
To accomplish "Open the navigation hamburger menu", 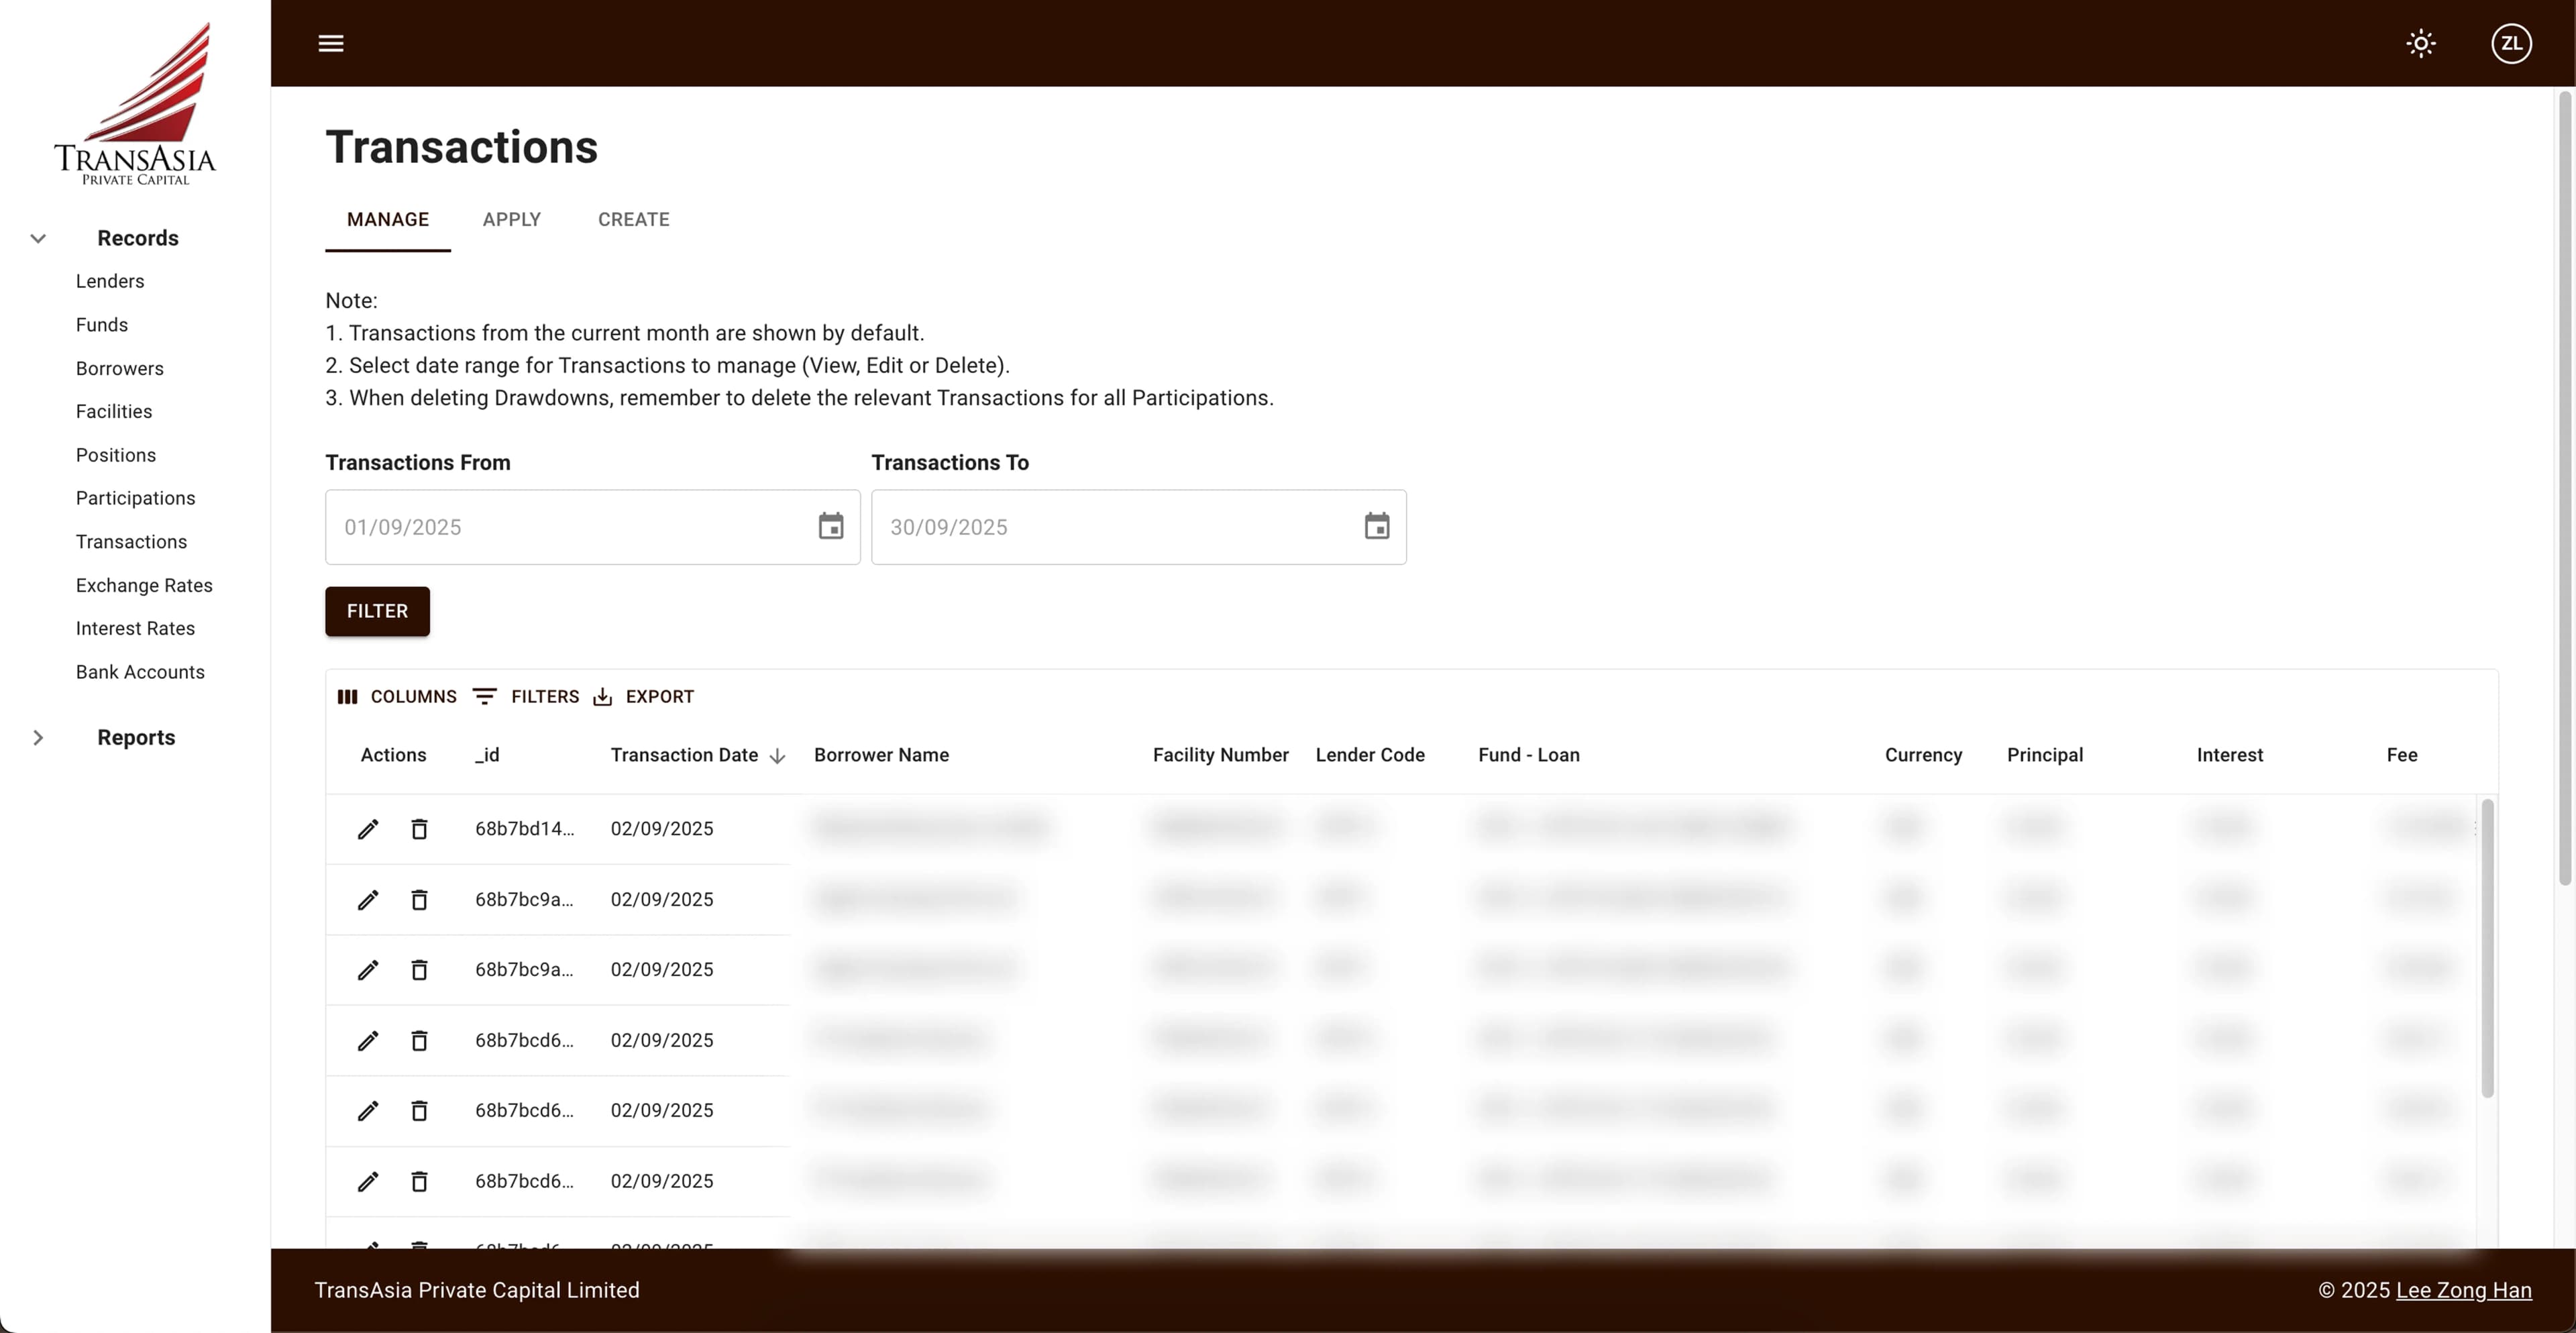I will [x=331, y=43].
